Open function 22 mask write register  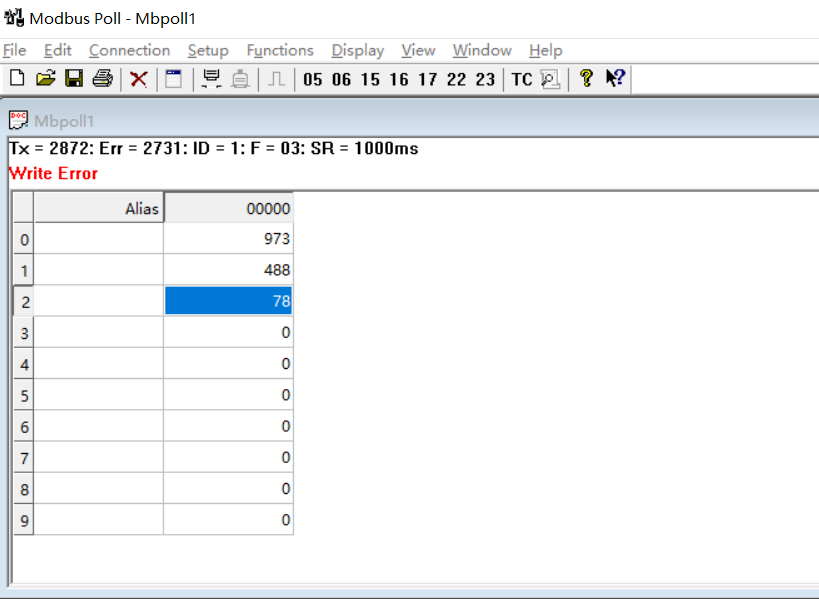coord(456,79)
